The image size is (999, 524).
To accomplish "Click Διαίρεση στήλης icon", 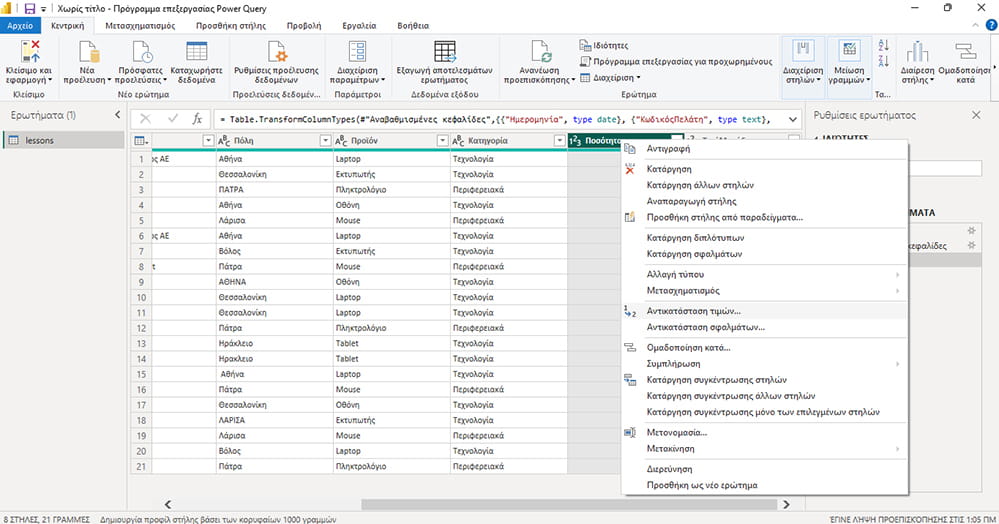I will coord(917,52).
